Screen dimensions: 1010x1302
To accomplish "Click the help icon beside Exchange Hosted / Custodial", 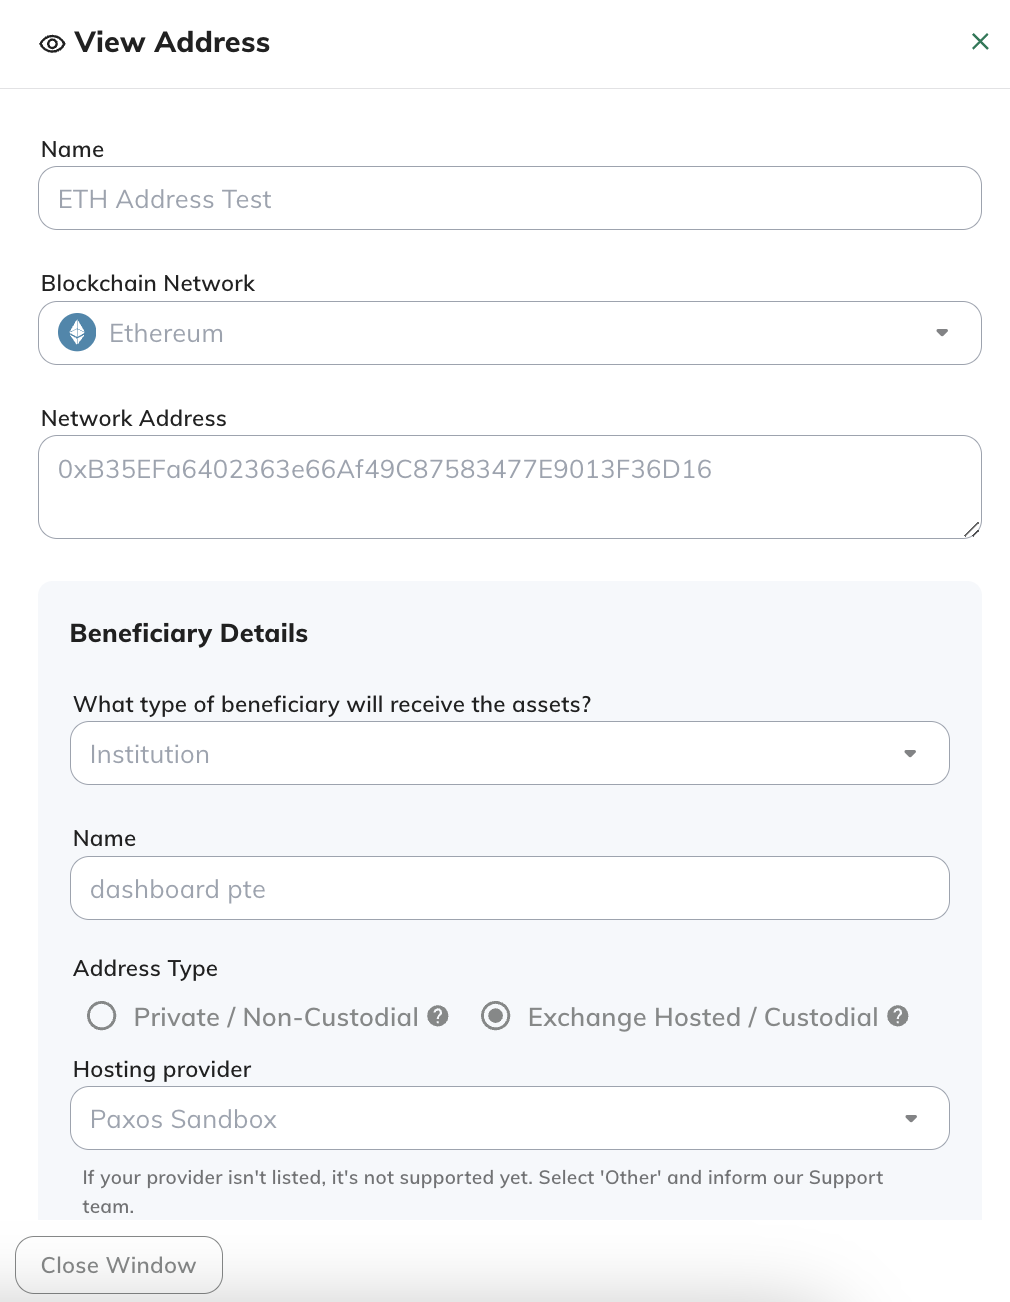I will point(898,1016).
